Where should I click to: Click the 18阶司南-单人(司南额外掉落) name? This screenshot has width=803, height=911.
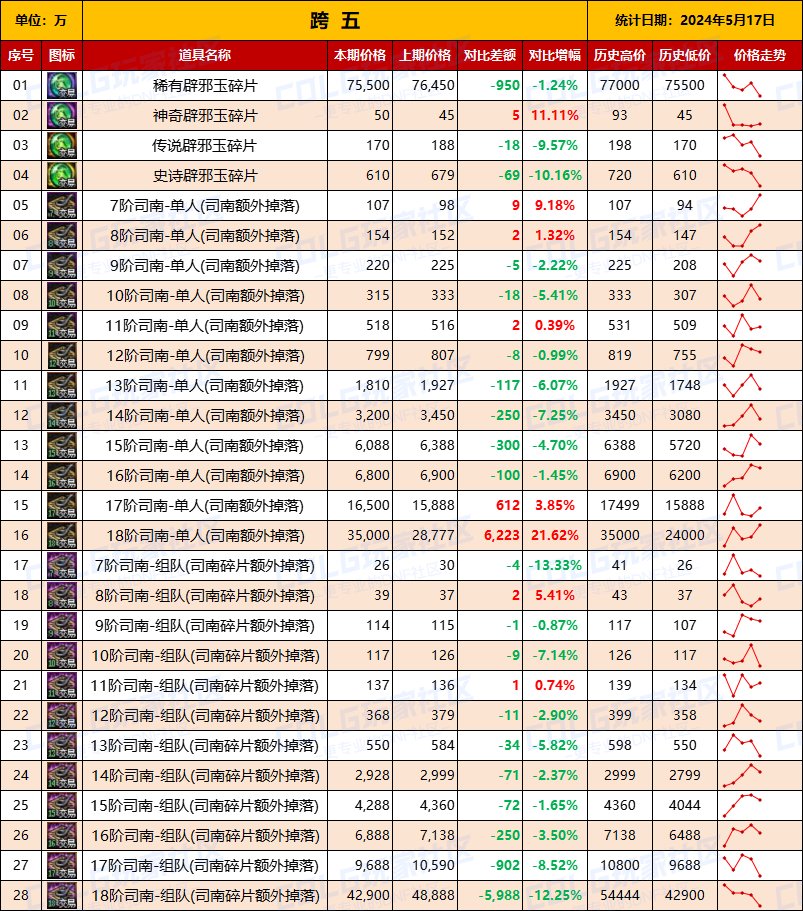[x=205, y=536]
